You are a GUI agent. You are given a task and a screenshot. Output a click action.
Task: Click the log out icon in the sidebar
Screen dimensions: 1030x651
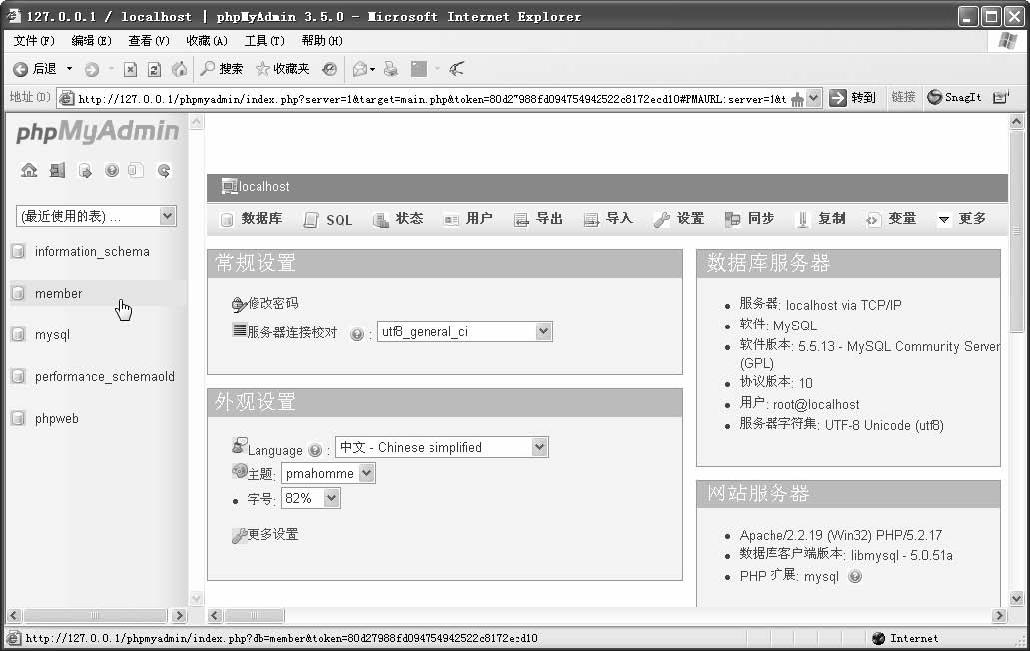point(58,171)
